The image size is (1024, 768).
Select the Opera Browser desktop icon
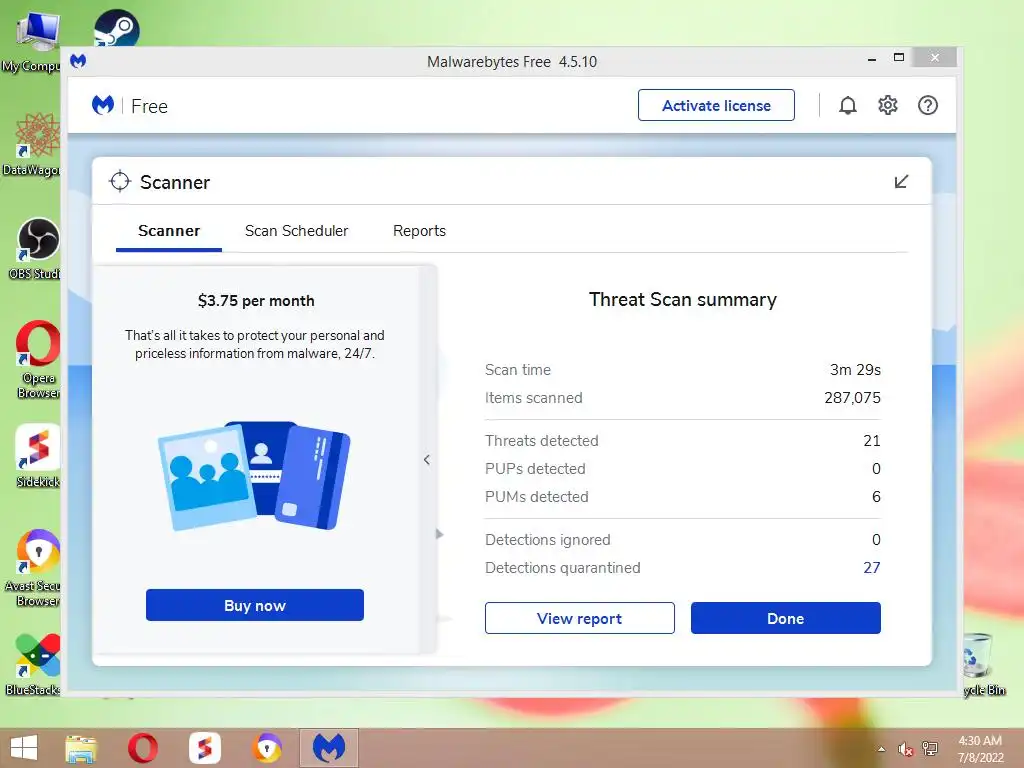coord(38,359)
